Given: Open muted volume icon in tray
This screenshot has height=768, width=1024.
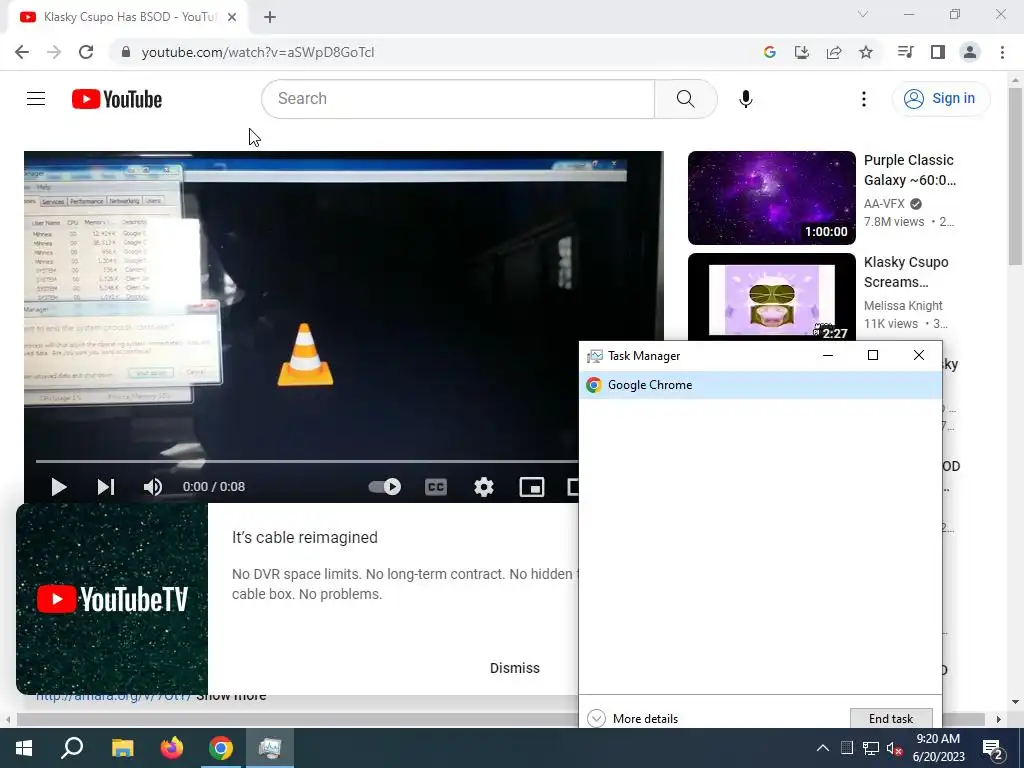Looking at the screenshot, I should coord(895,748).
